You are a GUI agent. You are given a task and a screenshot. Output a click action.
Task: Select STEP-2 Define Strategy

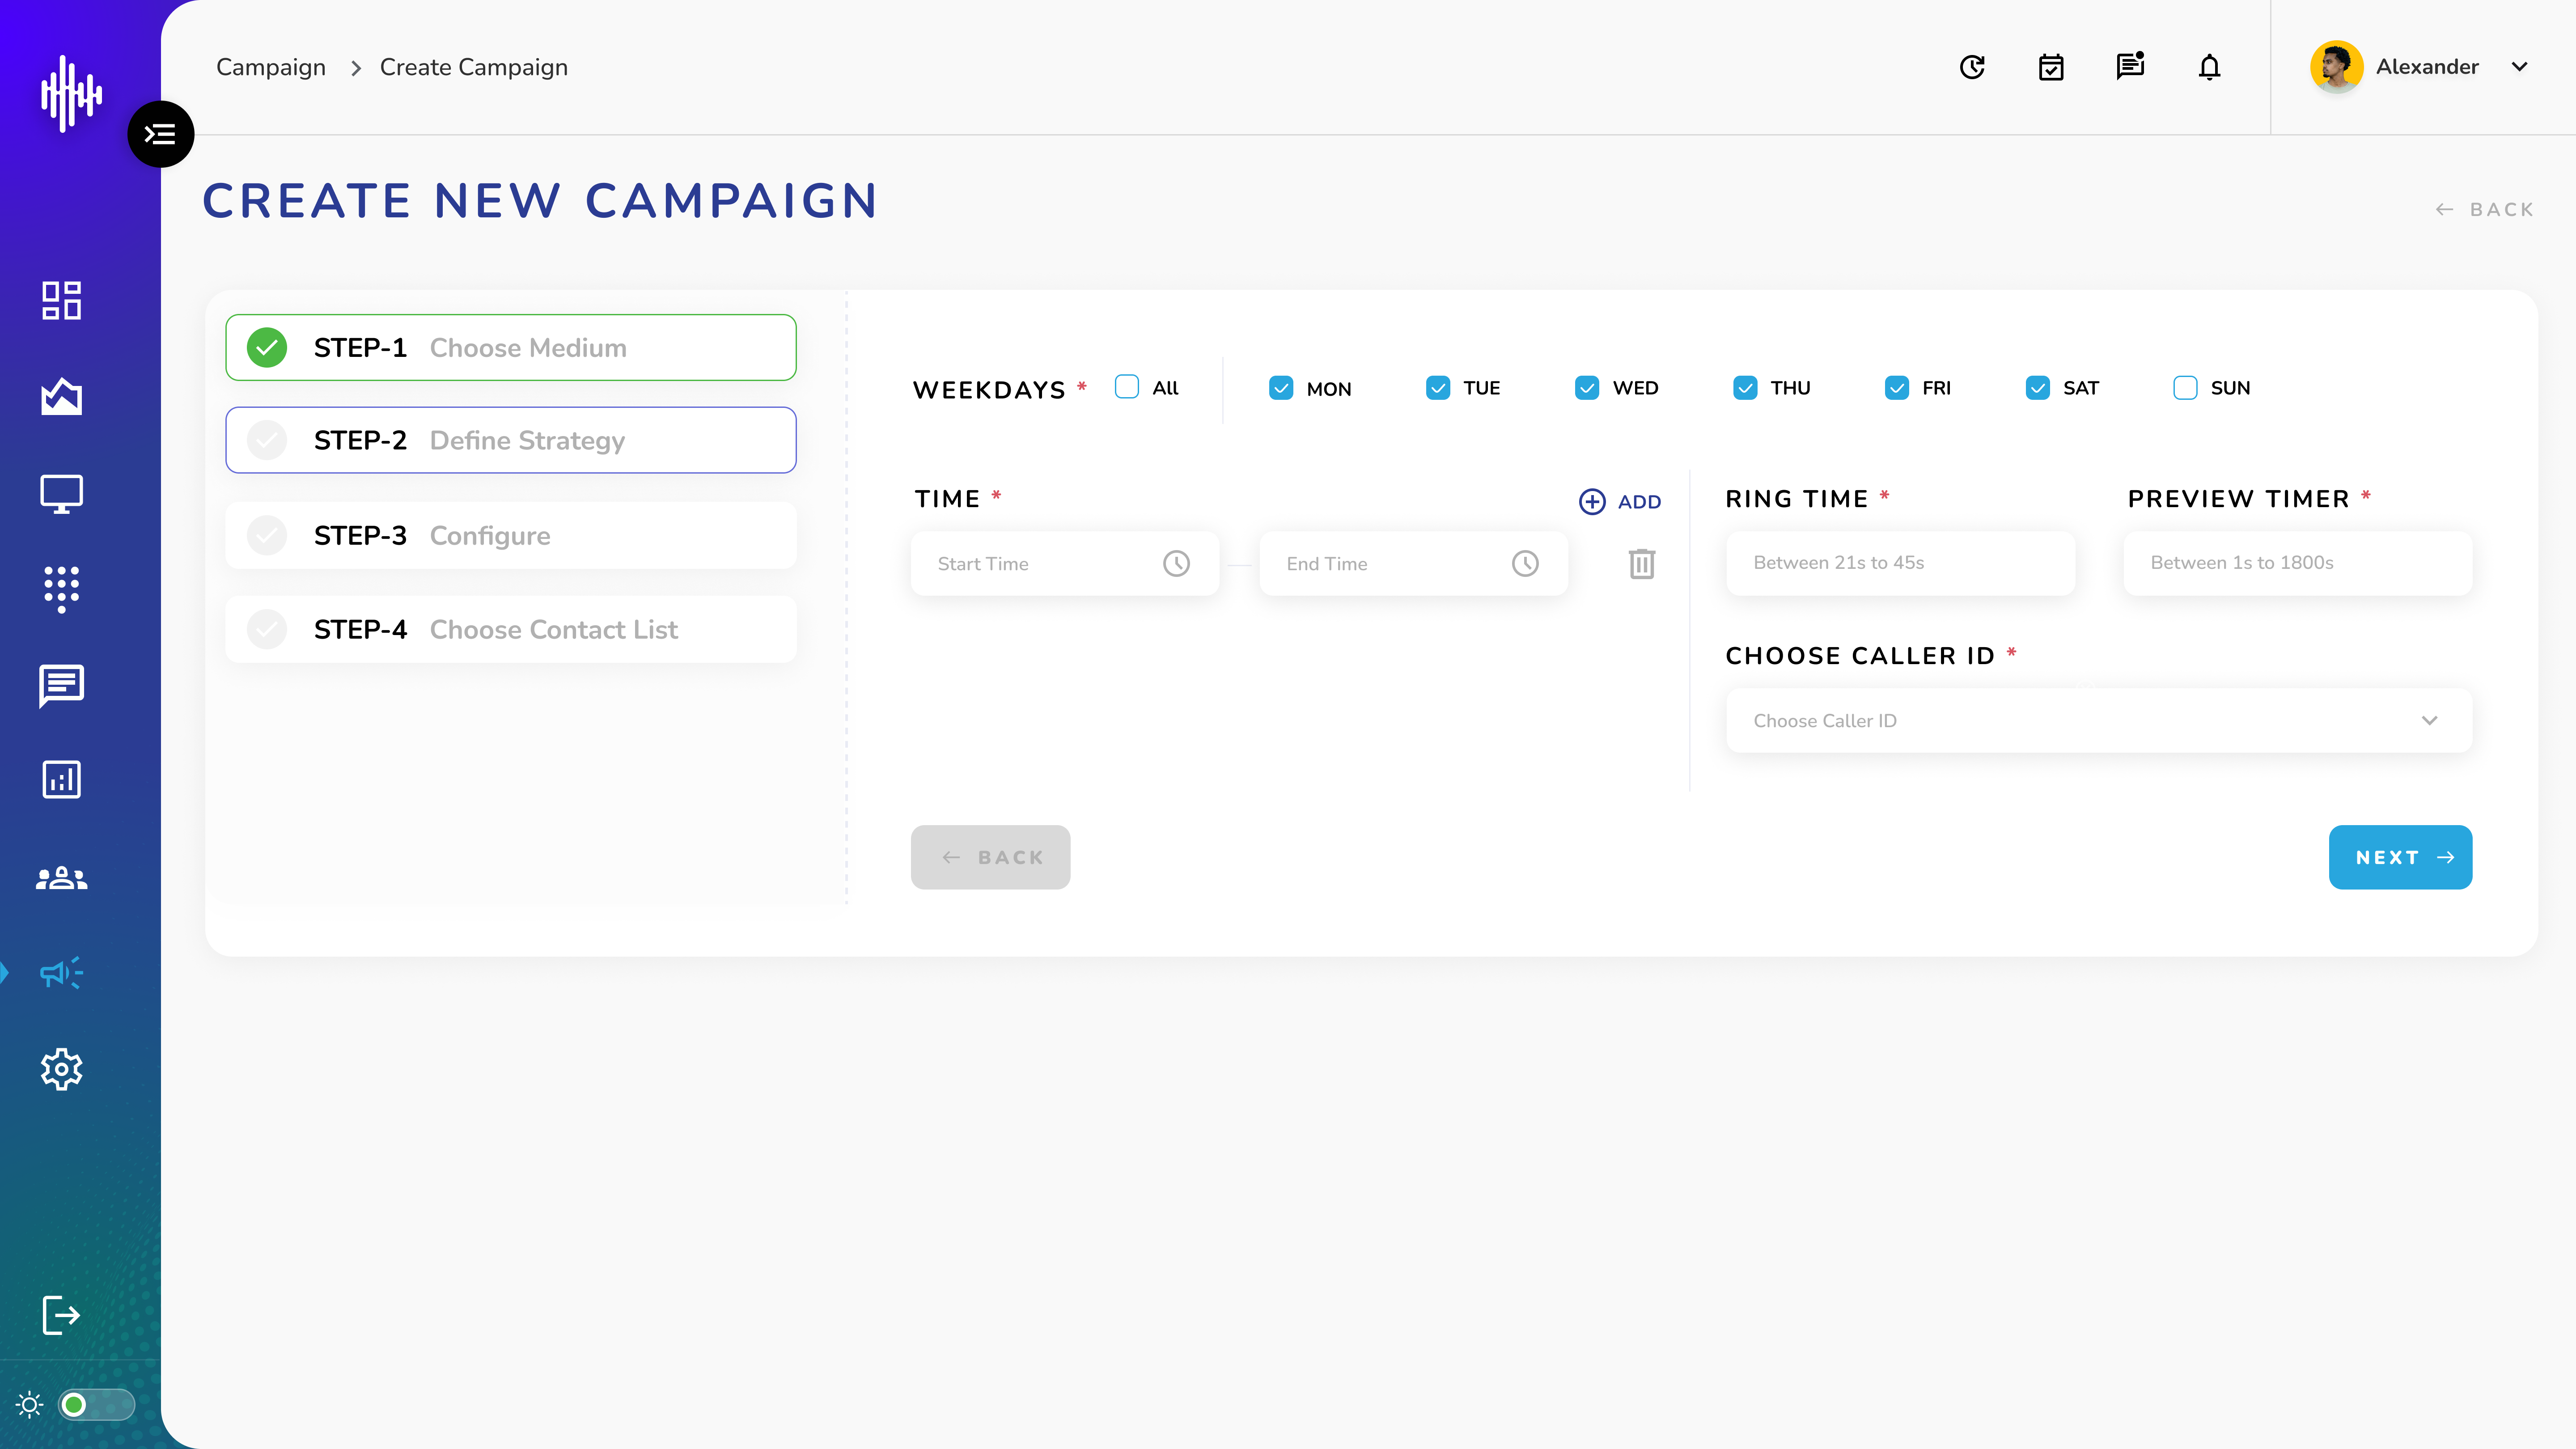511,441
